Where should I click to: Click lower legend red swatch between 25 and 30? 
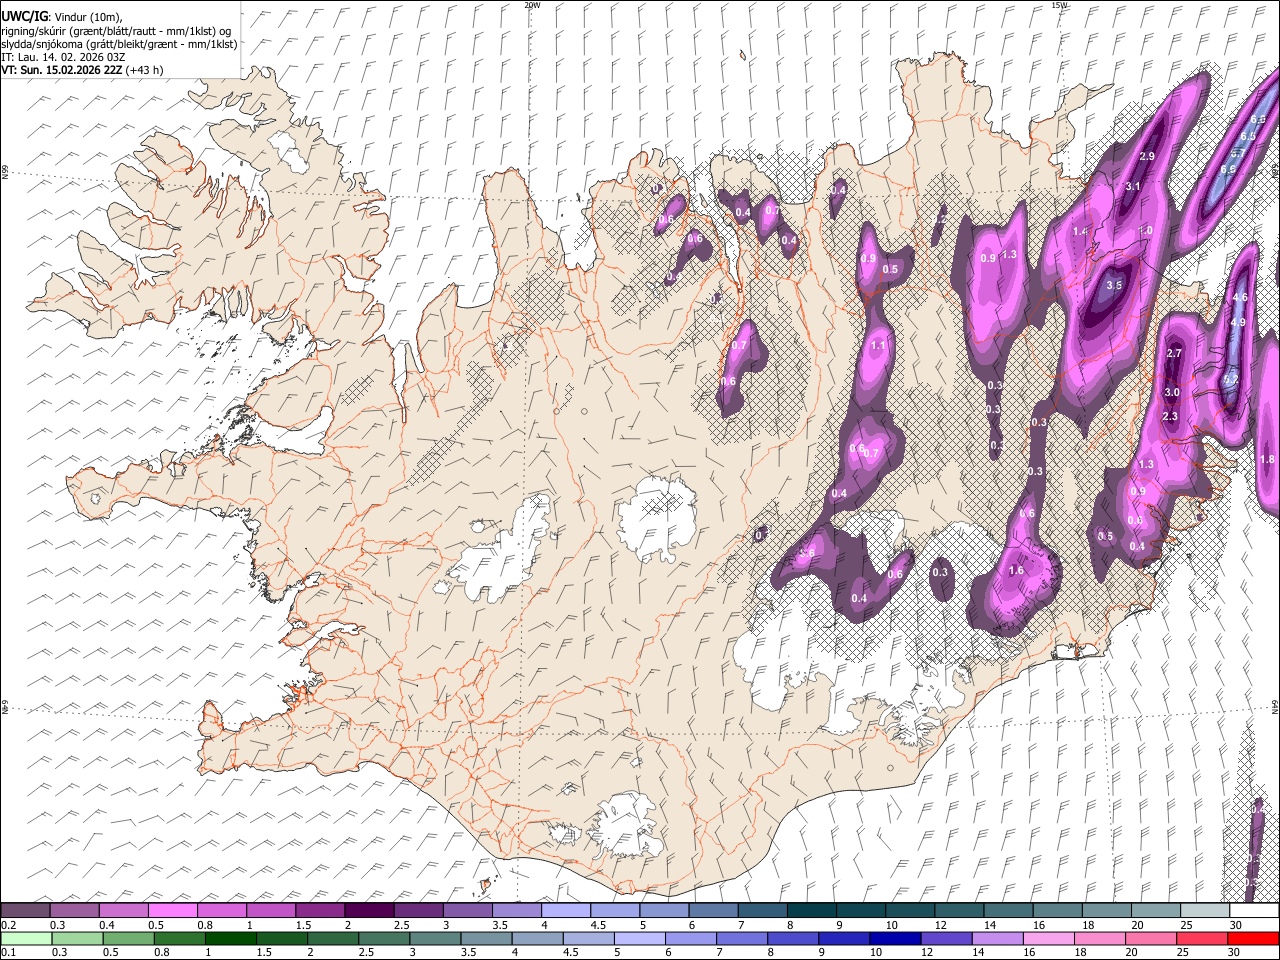(x=1203, y=938)
